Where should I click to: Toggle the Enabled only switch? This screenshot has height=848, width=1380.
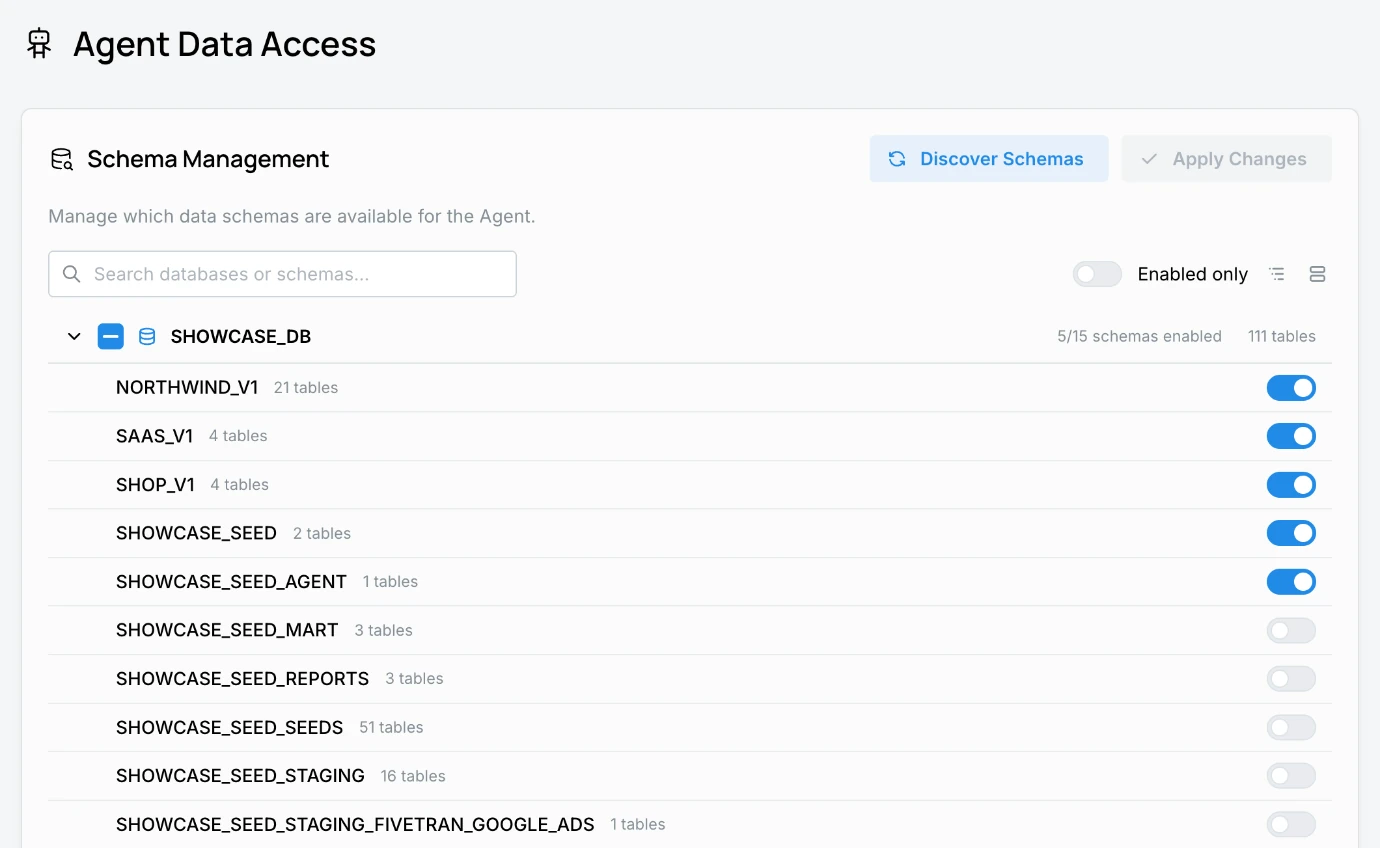pyautogui.click(x=1097, y=274)
